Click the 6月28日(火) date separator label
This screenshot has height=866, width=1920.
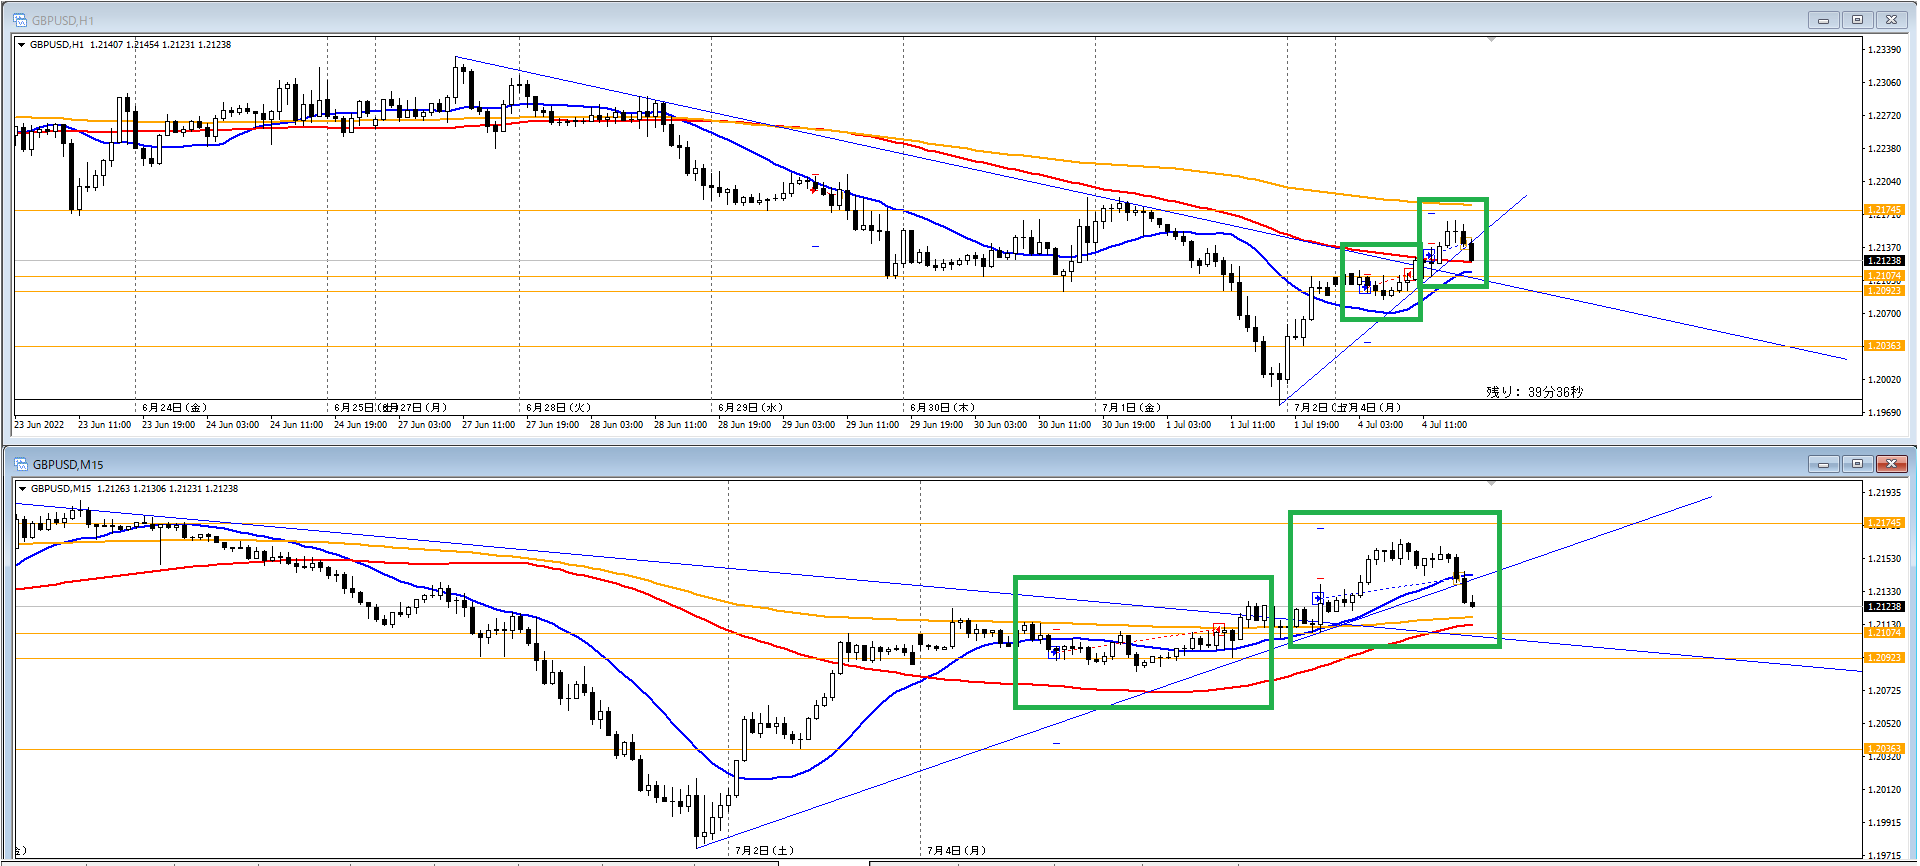(x=558, y=408)
